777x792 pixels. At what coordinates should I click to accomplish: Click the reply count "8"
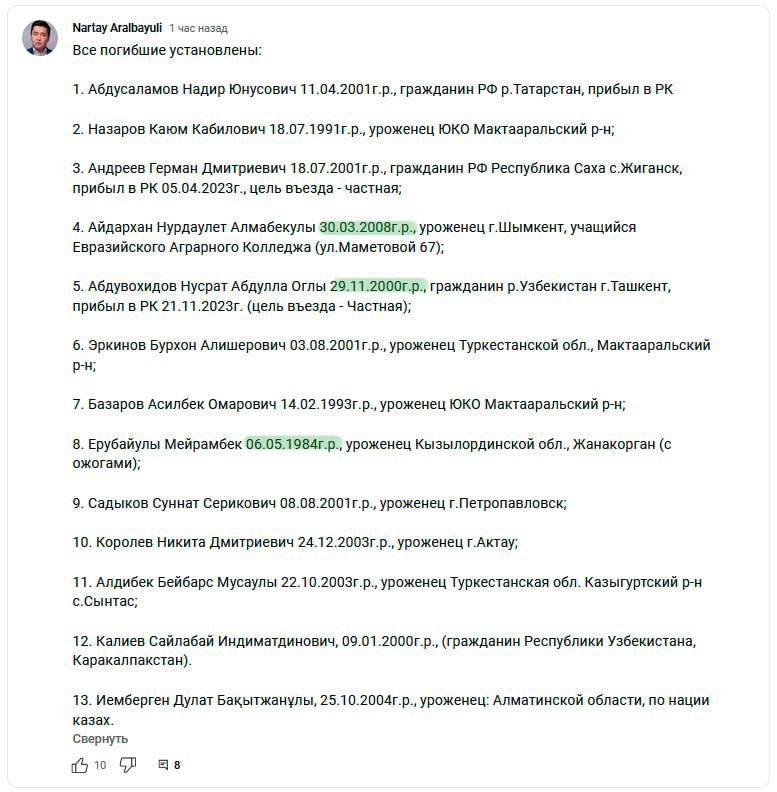click(177, 765)
